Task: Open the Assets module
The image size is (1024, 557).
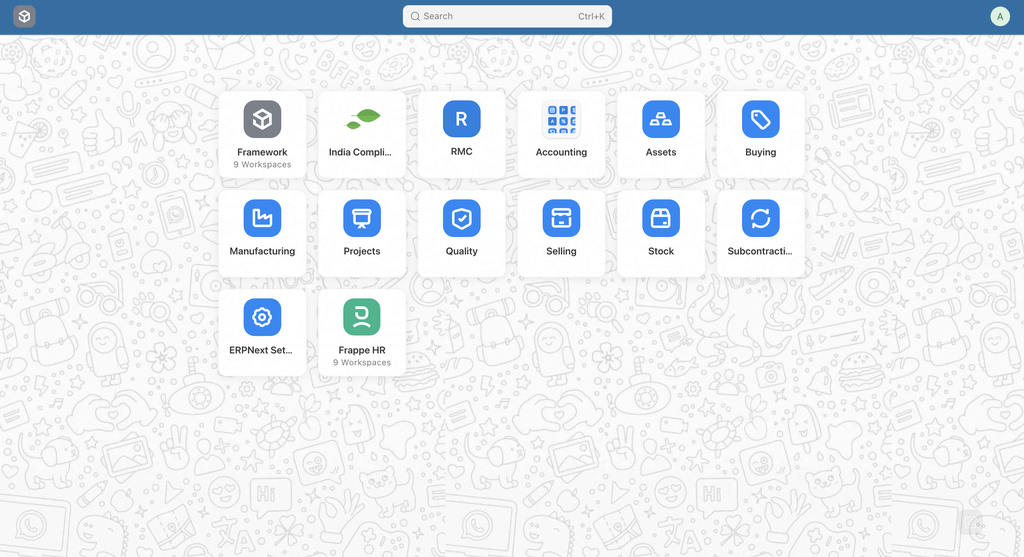Action: tap(661, 120)
